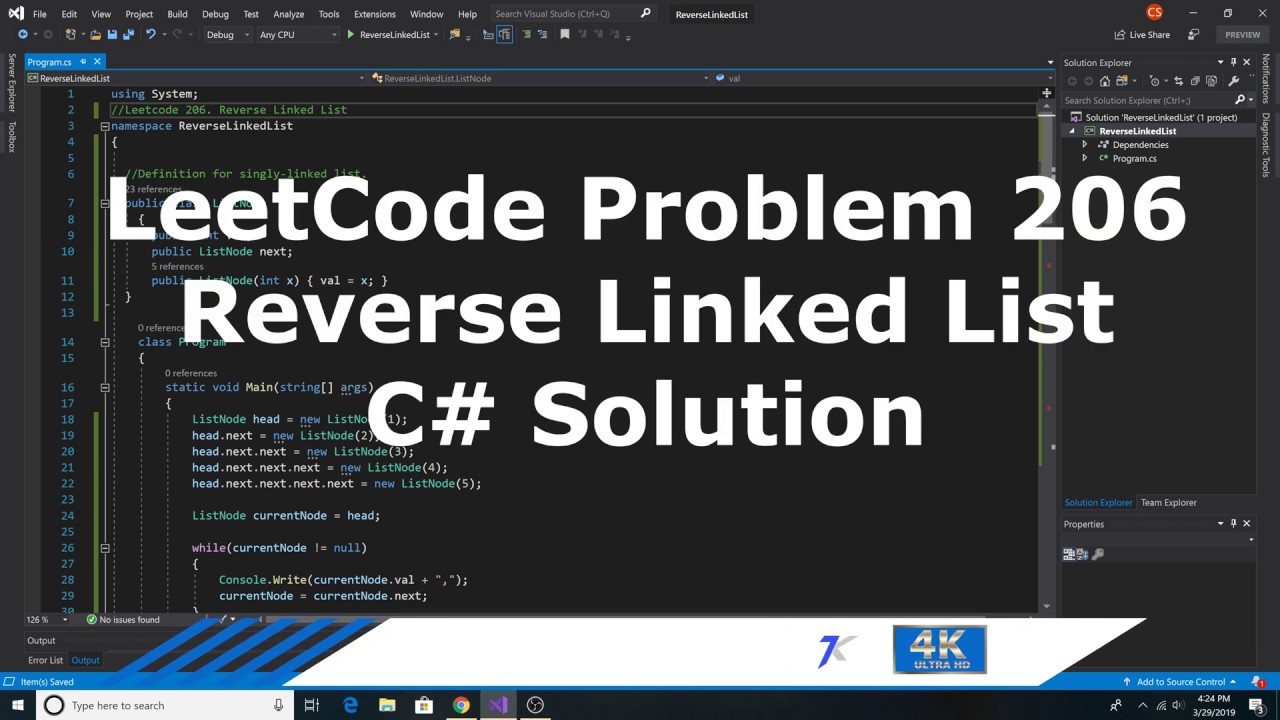The image size is (1280, 720).
Task: Click the Save All icon
Action: coord(128,34)
